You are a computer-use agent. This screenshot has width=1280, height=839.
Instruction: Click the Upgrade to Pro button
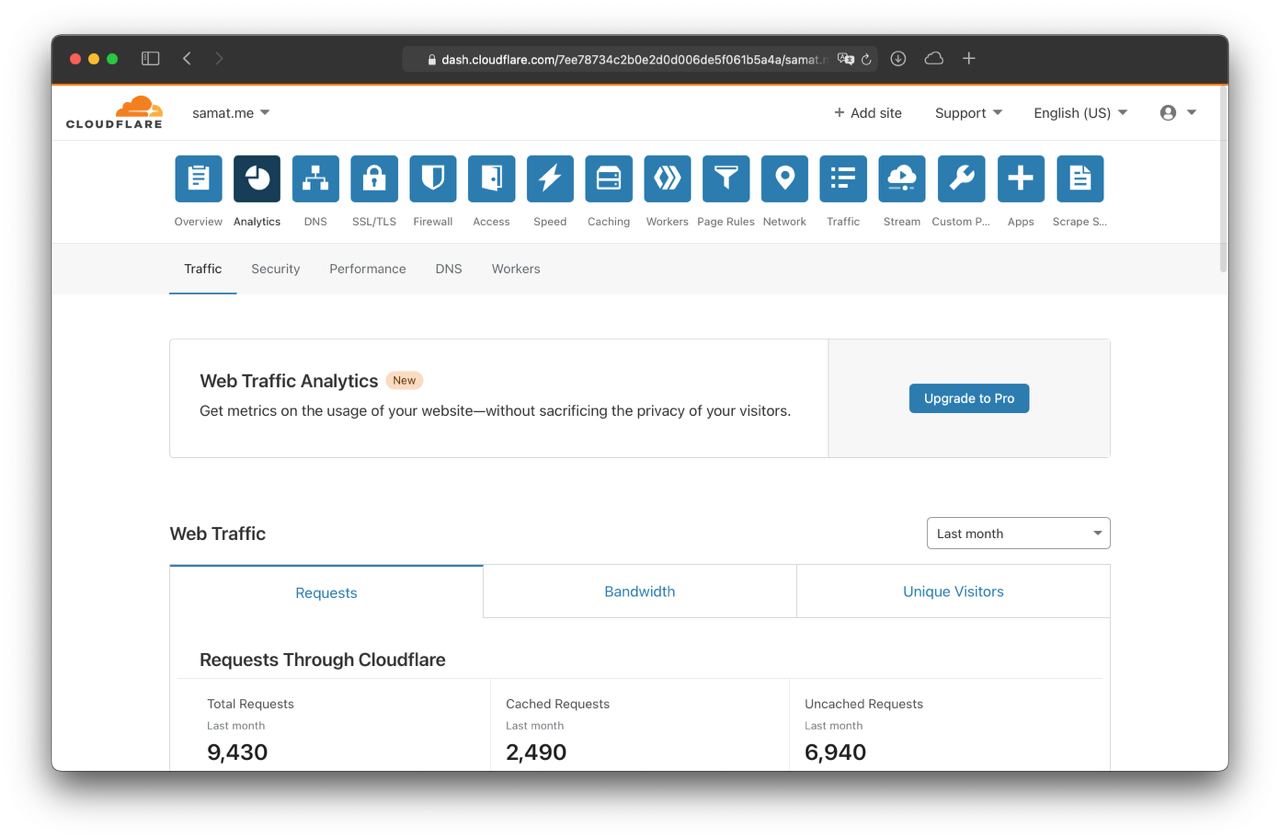pos(969,398)
